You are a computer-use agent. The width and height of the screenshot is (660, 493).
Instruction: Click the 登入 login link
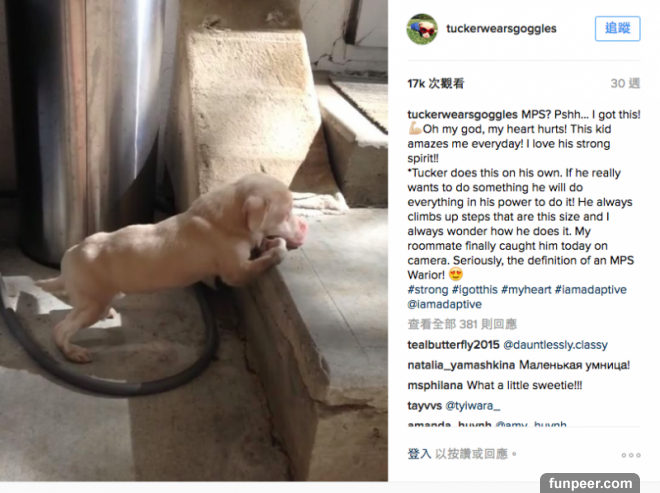(419, 454)
